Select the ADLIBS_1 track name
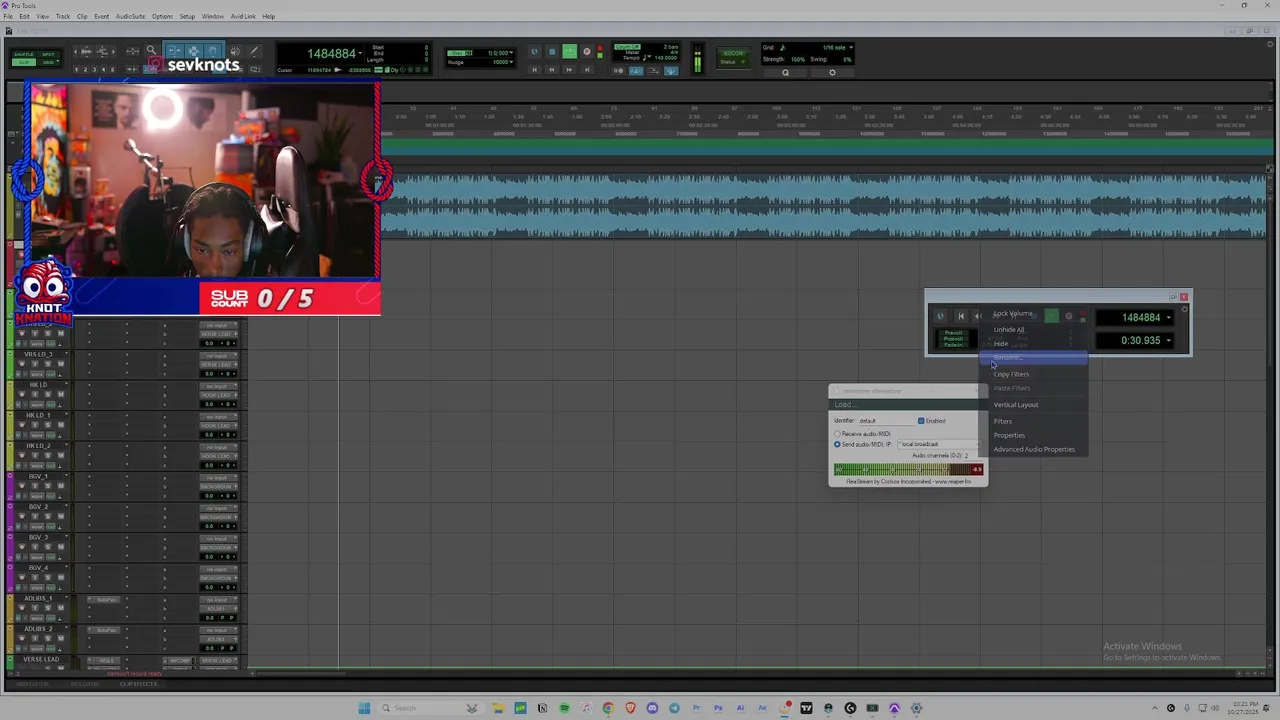 [38, 599]
